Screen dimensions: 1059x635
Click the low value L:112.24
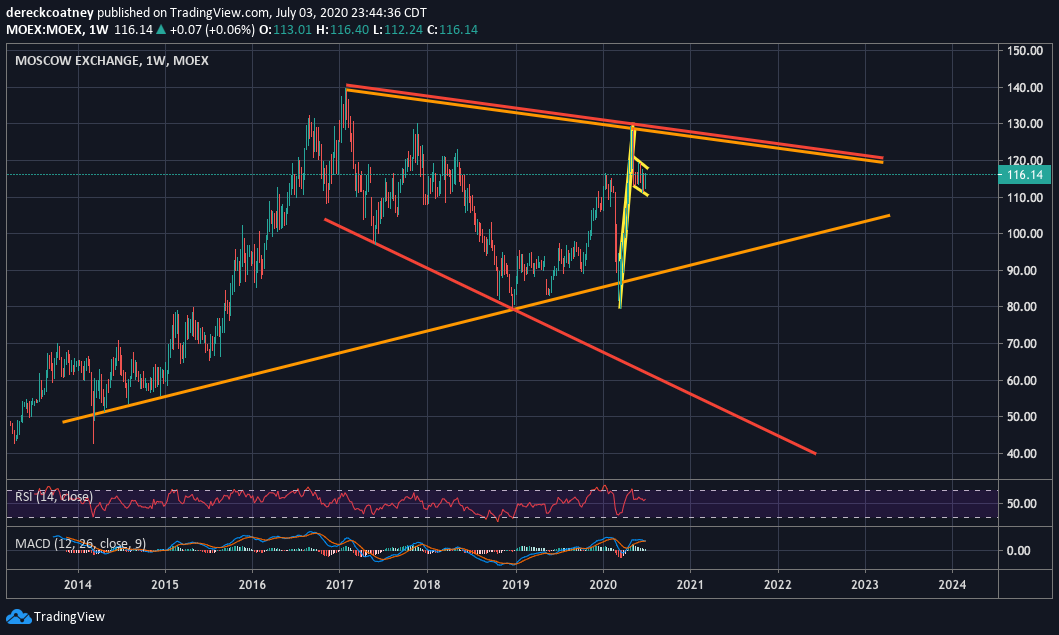[398, 30]
